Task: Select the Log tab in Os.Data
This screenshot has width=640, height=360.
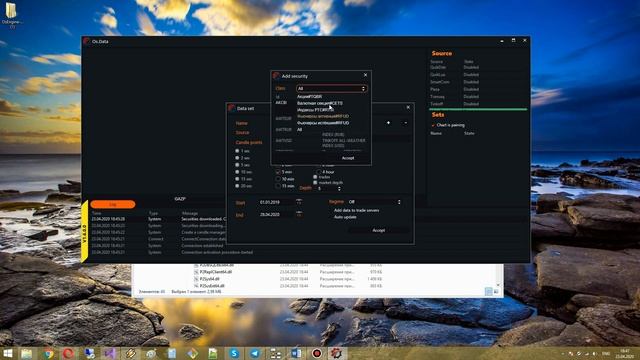Action: [x=113, y=204]
